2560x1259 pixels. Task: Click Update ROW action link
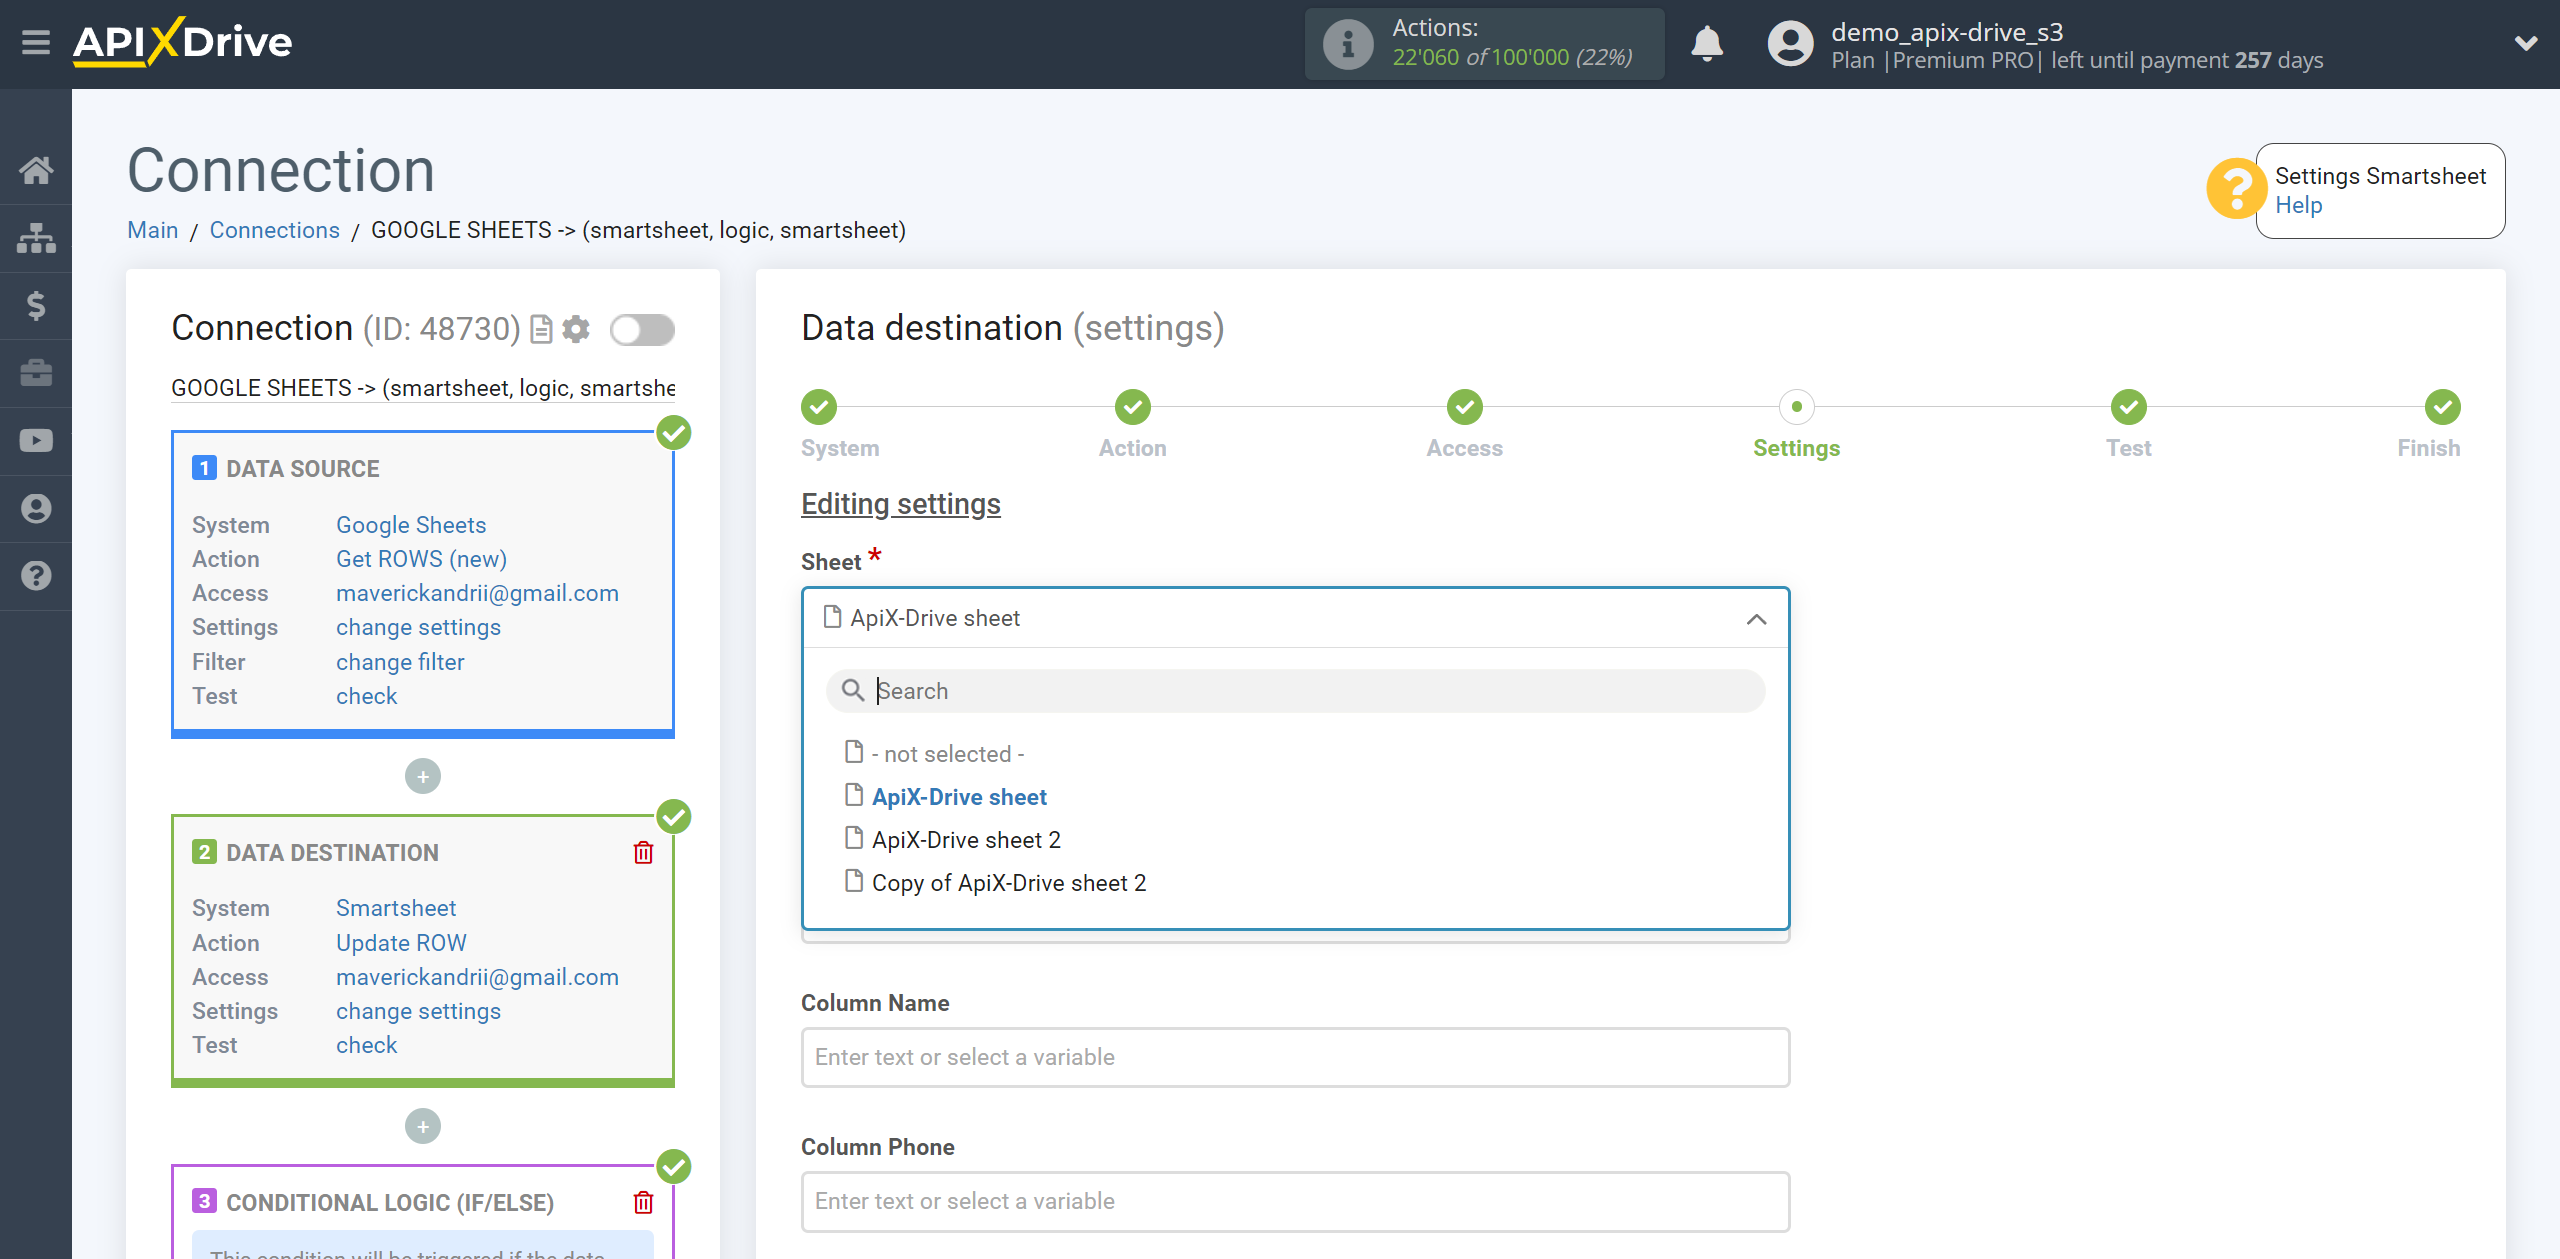[x=401, y=943]
